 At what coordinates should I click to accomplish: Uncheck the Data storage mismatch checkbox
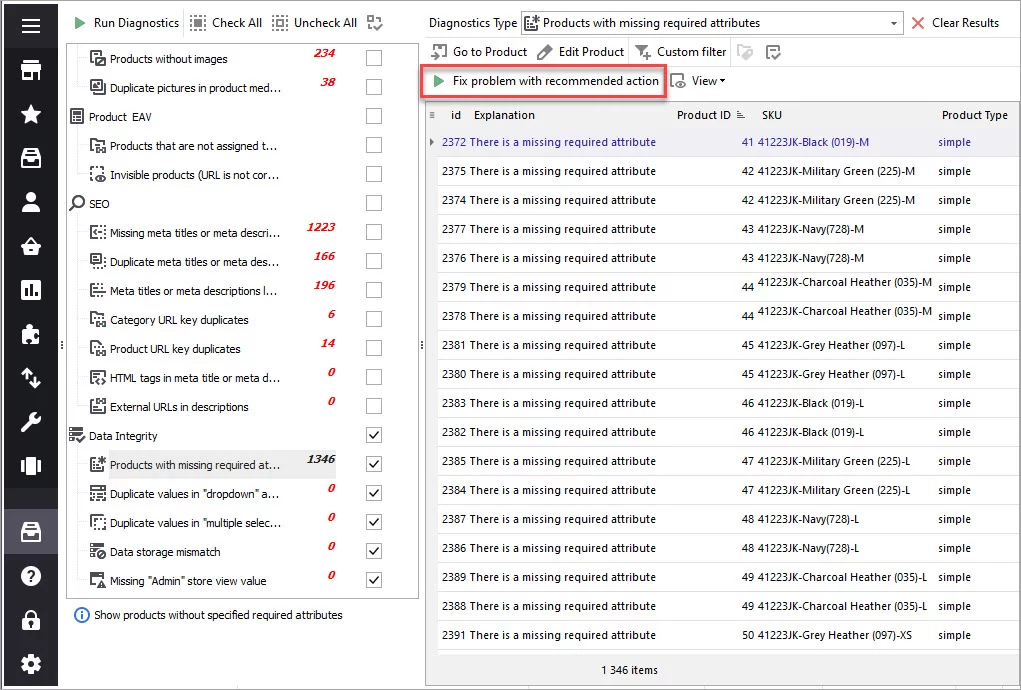[x=374, y=551]
